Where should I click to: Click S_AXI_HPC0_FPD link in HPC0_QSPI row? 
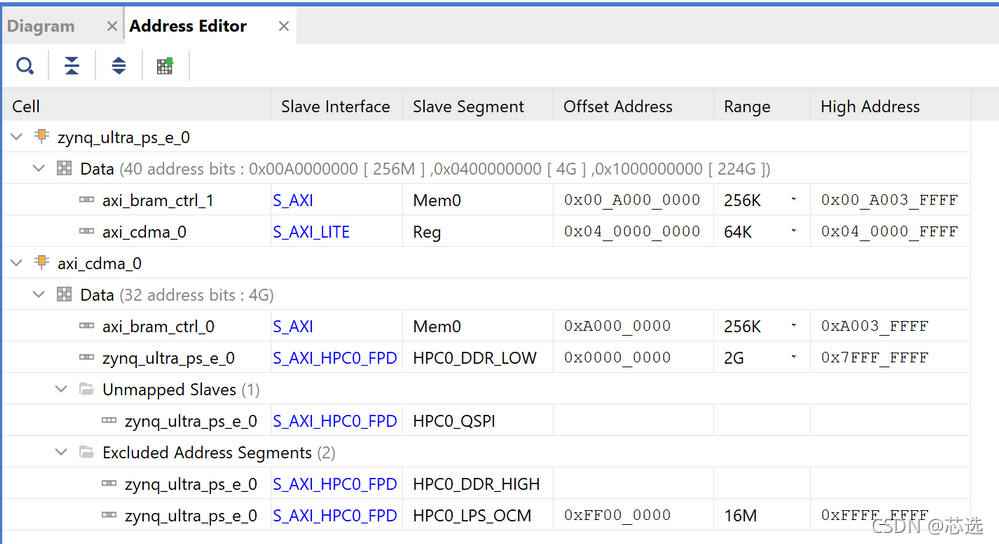pyautogui.click(x=335, y=421)
